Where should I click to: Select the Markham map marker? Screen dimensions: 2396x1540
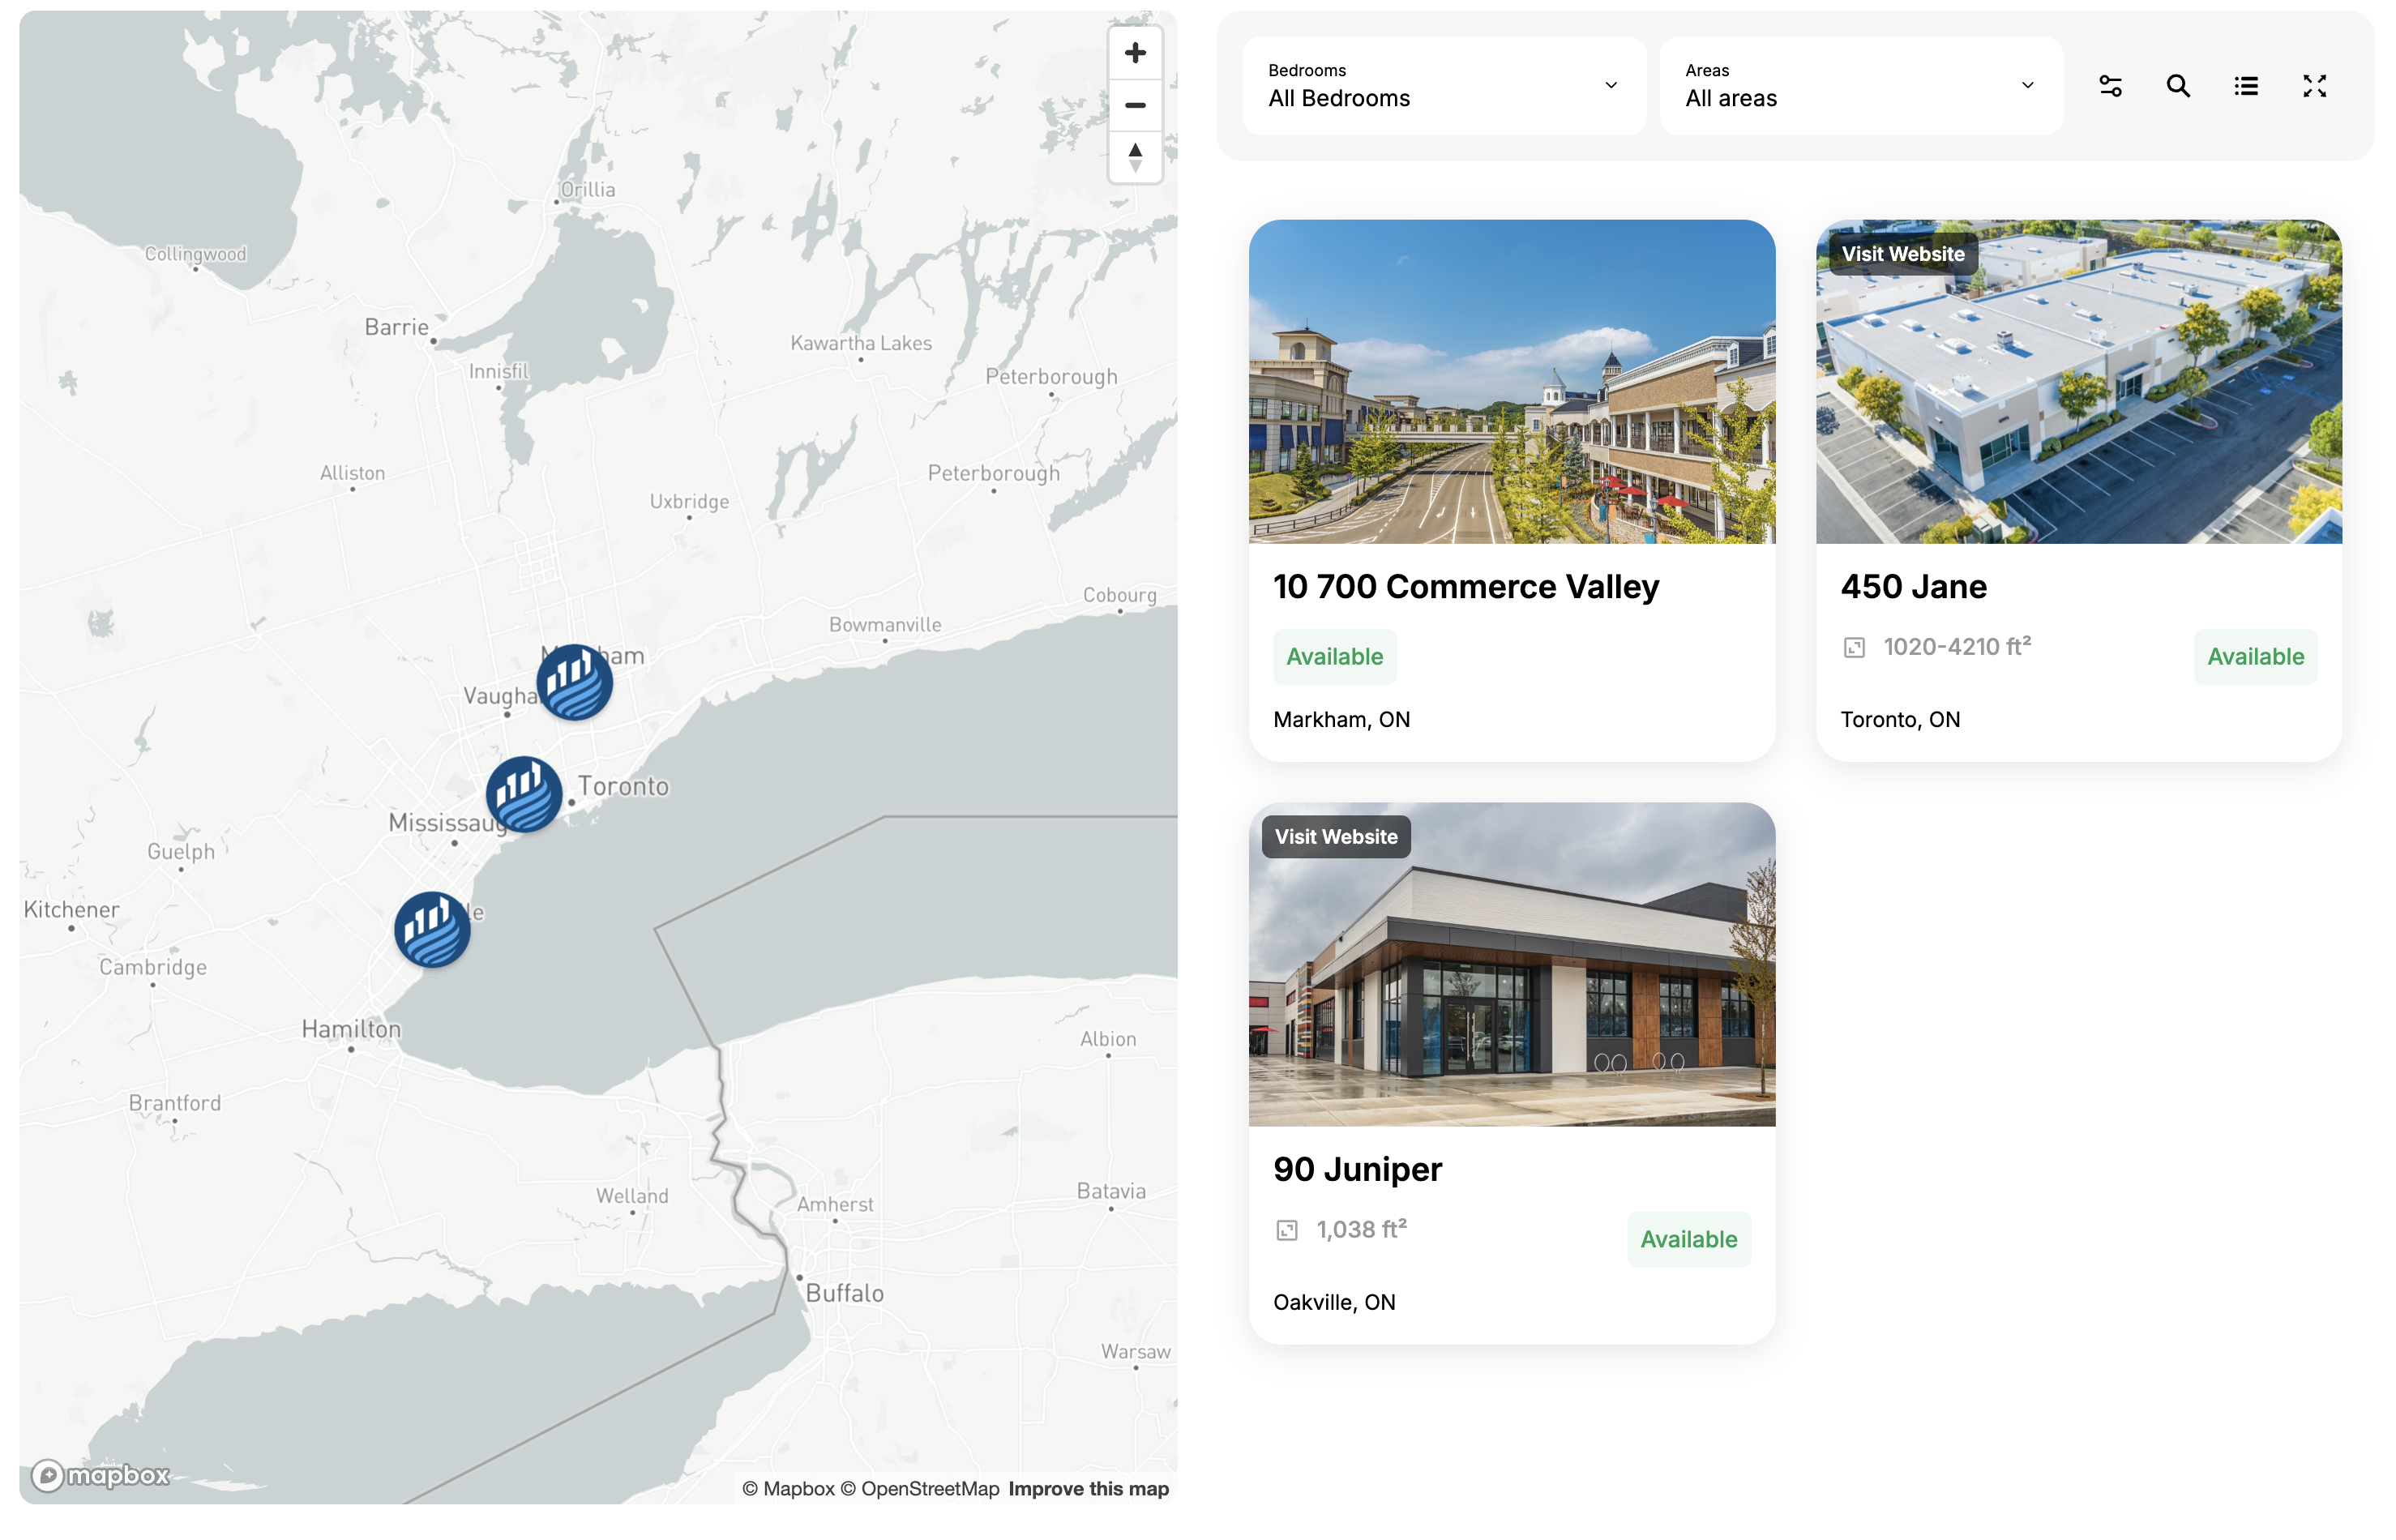click(x=575, y=682)
